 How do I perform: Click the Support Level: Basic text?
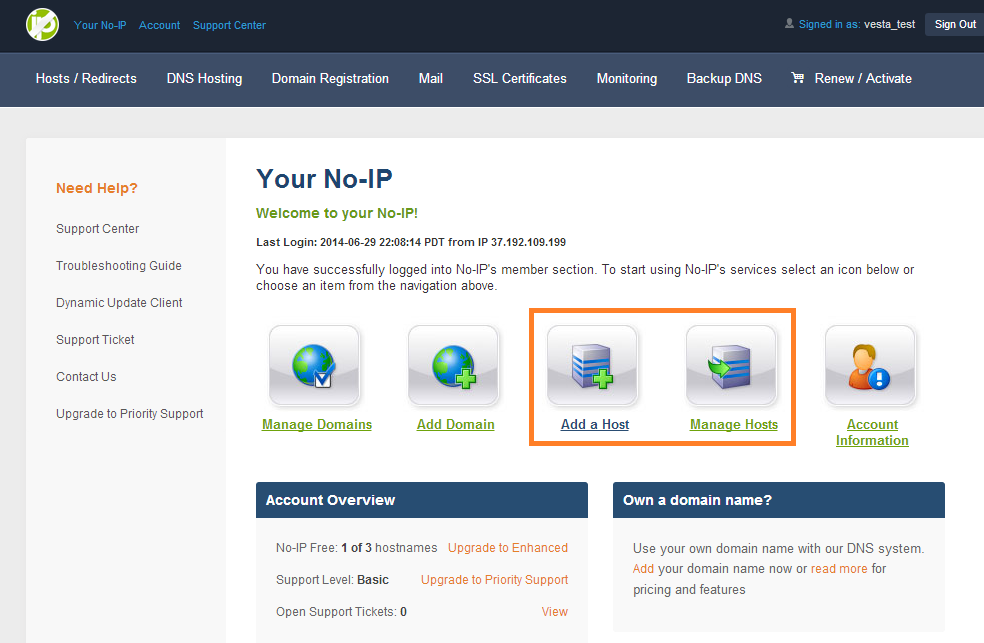(333, 580)
